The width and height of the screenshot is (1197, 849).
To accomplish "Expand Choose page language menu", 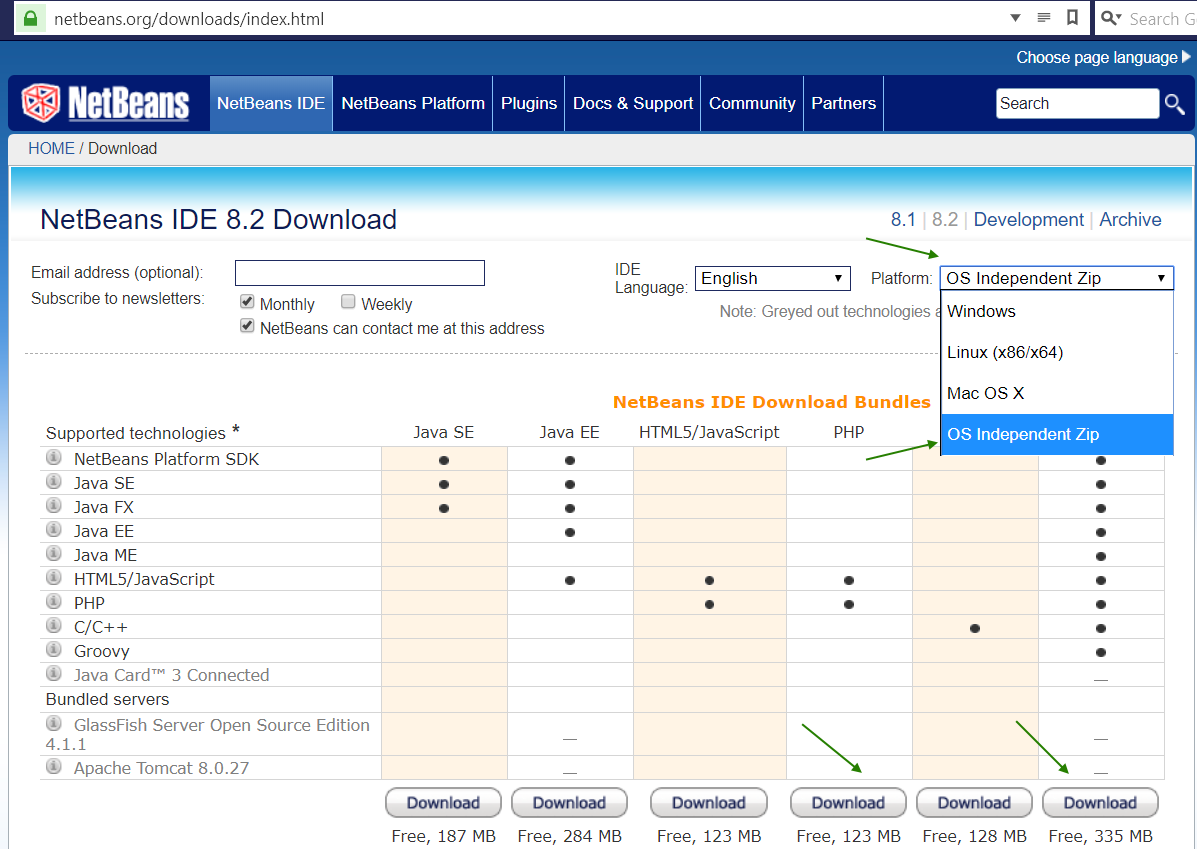I will (1103, 58).
